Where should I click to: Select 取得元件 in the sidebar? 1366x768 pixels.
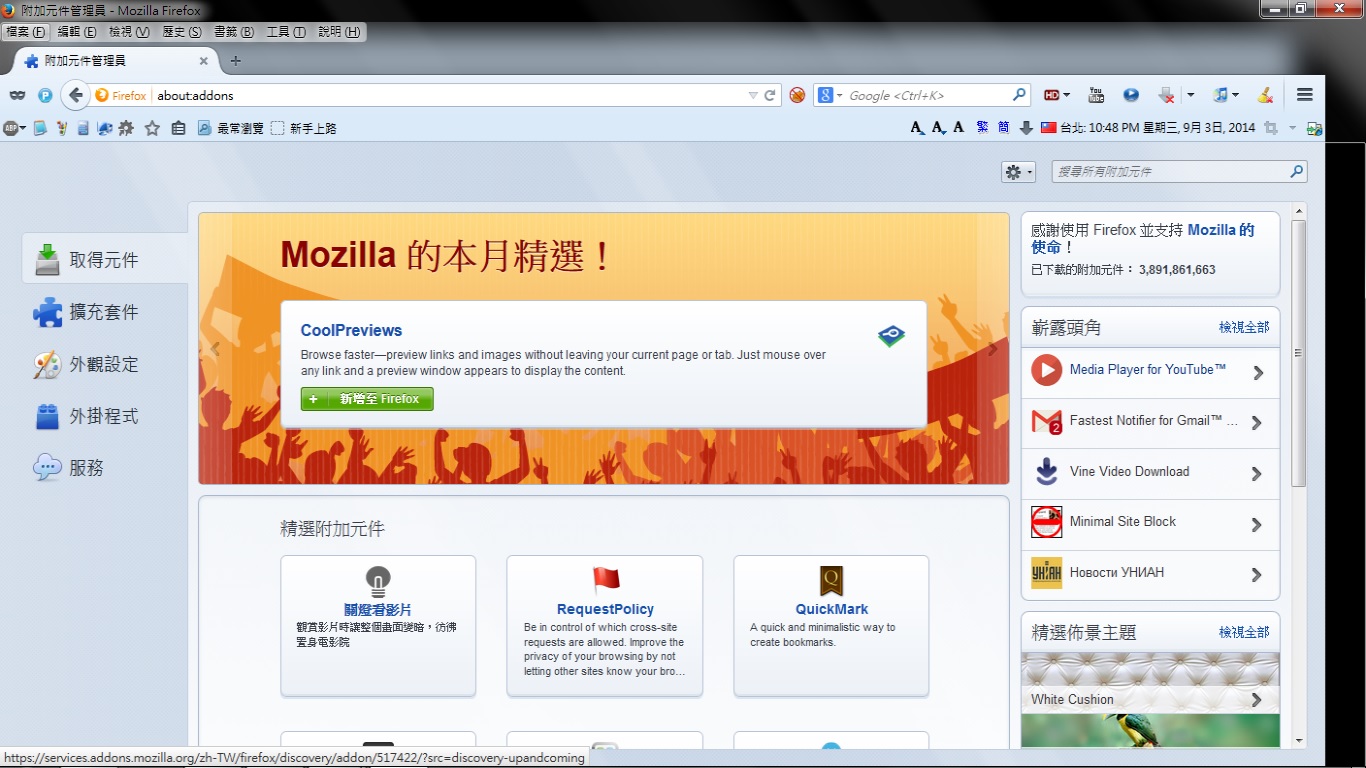click(x=105, y=260)
